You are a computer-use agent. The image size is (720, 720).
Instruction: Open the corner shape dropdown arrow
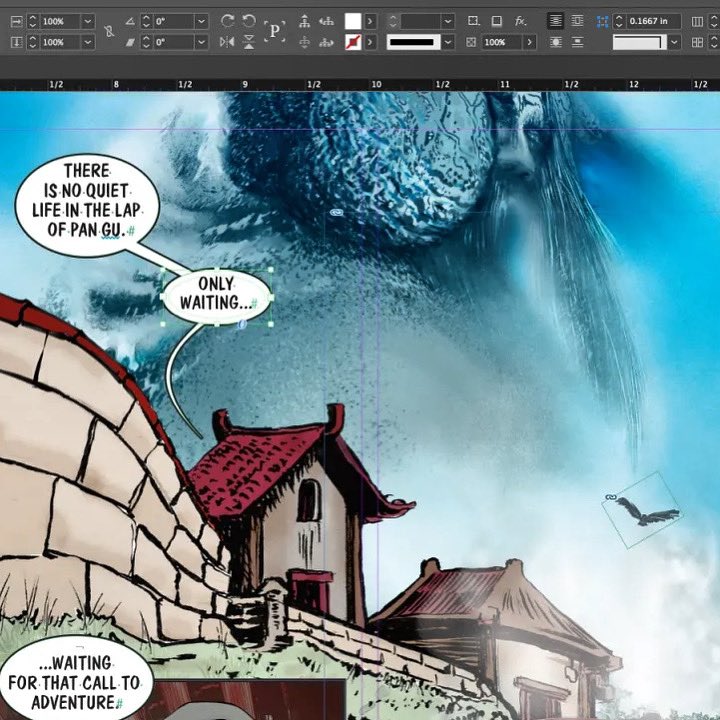pos(674,42)
